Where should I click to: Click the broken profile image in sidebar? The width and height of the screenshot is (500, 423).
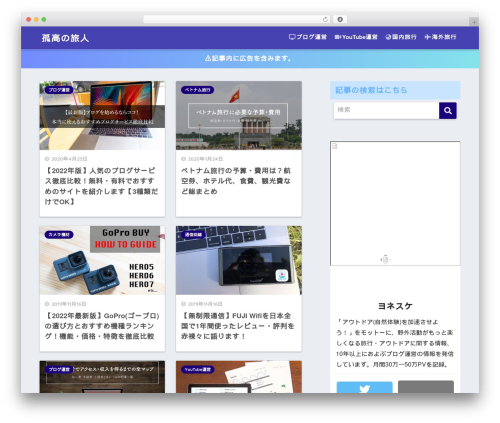point(395,203)
